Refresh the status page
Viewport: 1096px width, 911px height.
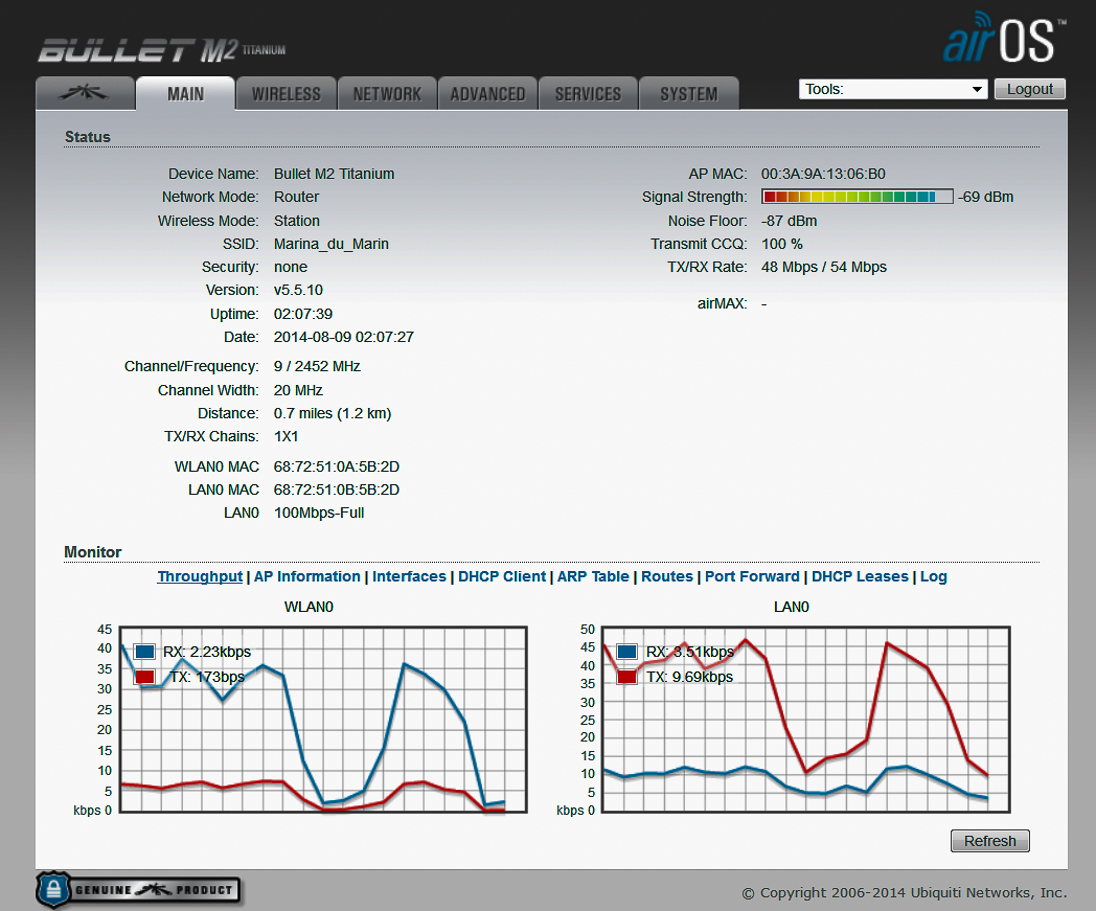pyautogui.click(x=990, y=841)
